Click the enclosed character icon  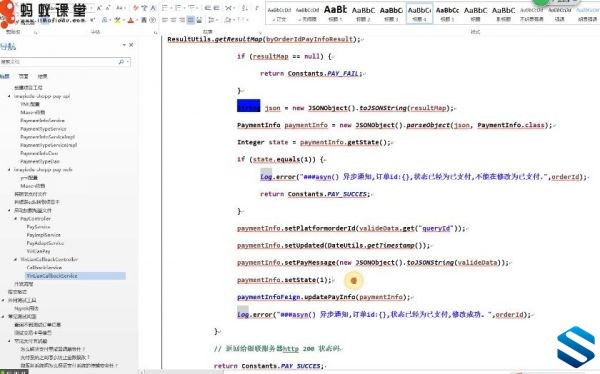[x=152, y=20]
